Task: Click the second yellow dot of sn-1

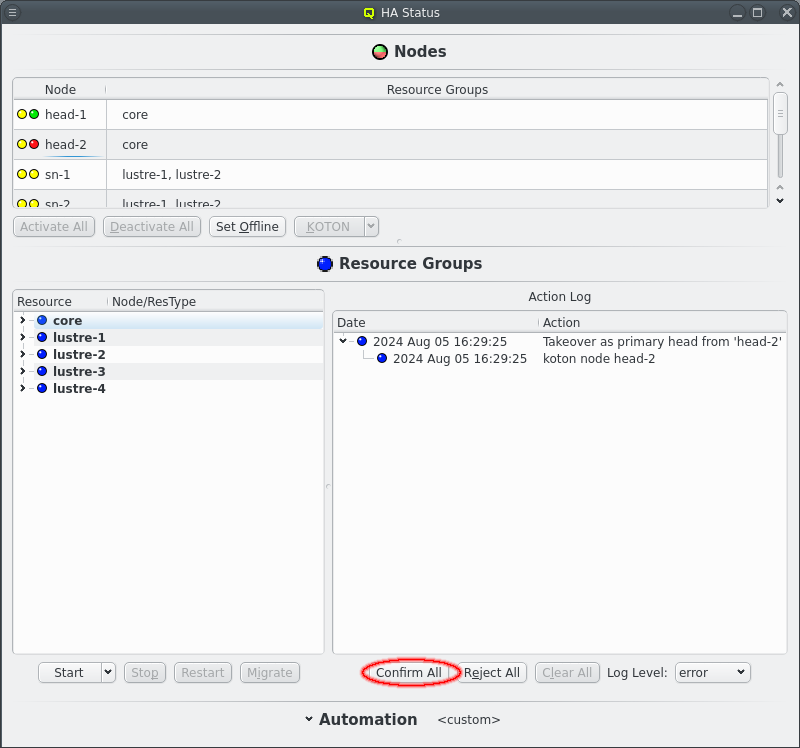Action: 34,174
